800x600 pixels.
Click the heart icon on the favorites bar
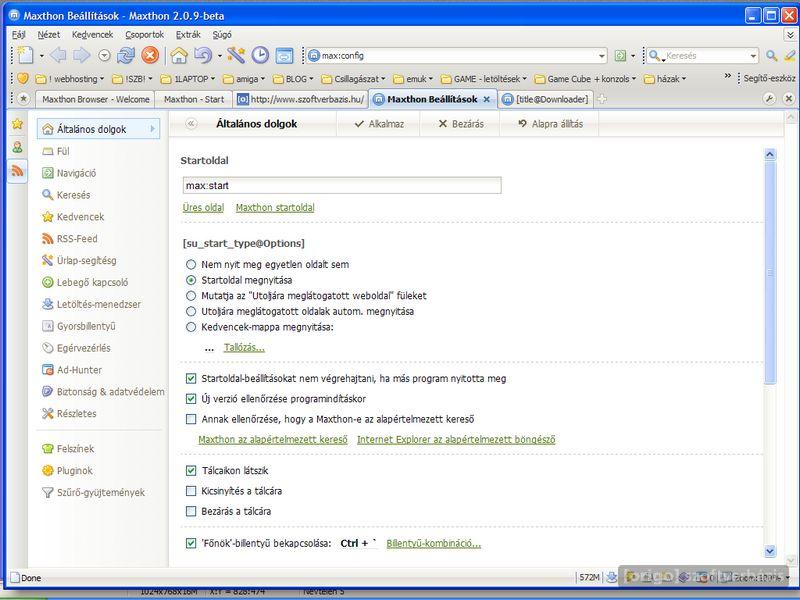(x=22, y=79)
